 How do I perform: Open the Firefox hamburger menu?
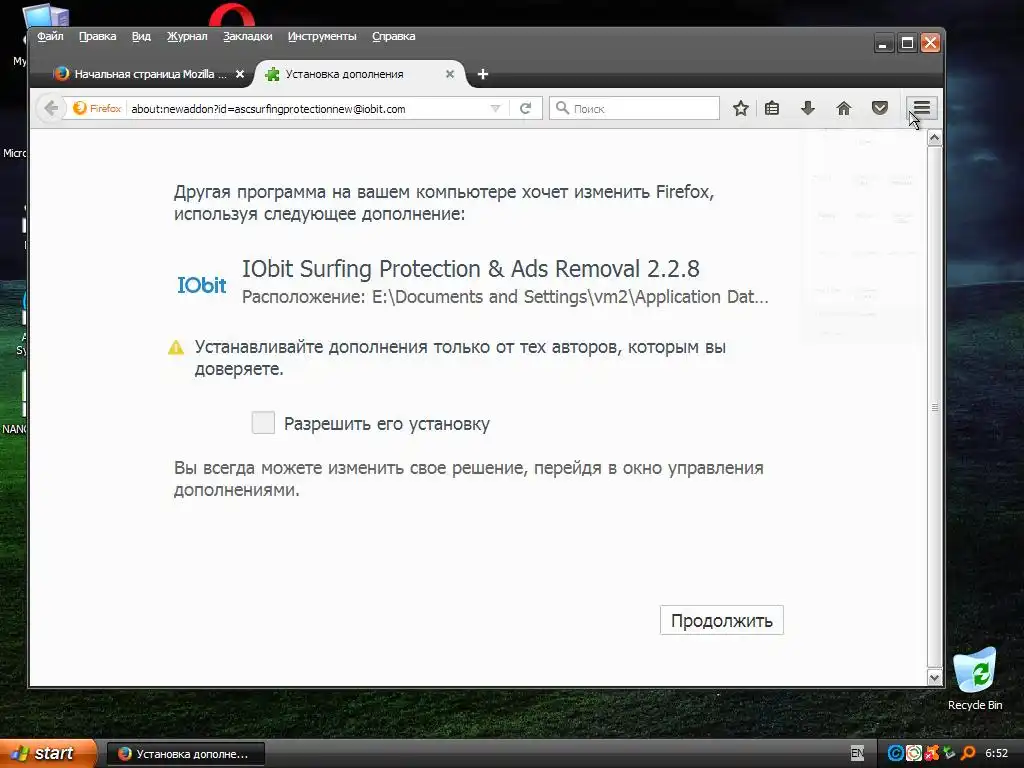point(921,108)
